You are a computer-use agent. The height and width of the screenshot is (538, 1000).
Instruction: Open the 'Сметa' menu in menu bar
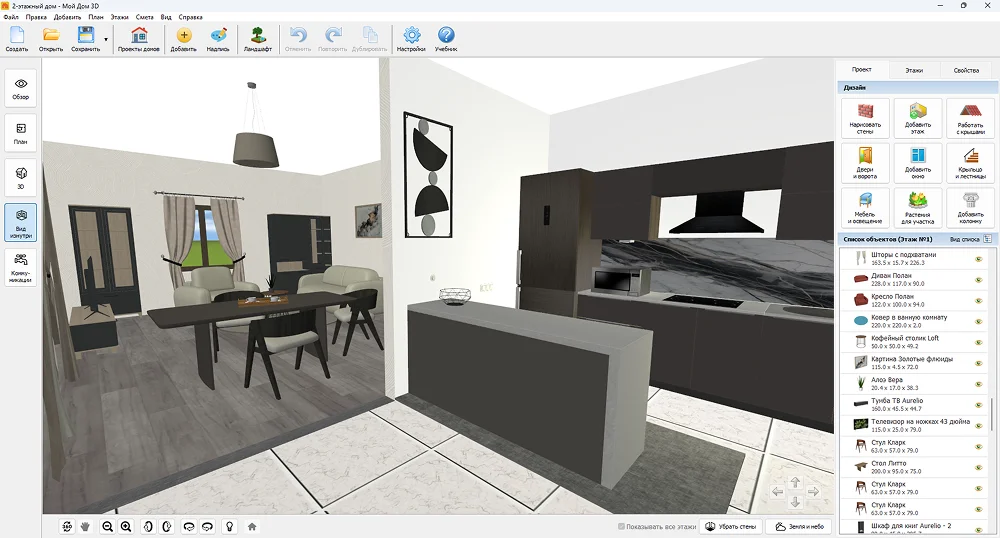pyautogui.click(x=144, y=17)
